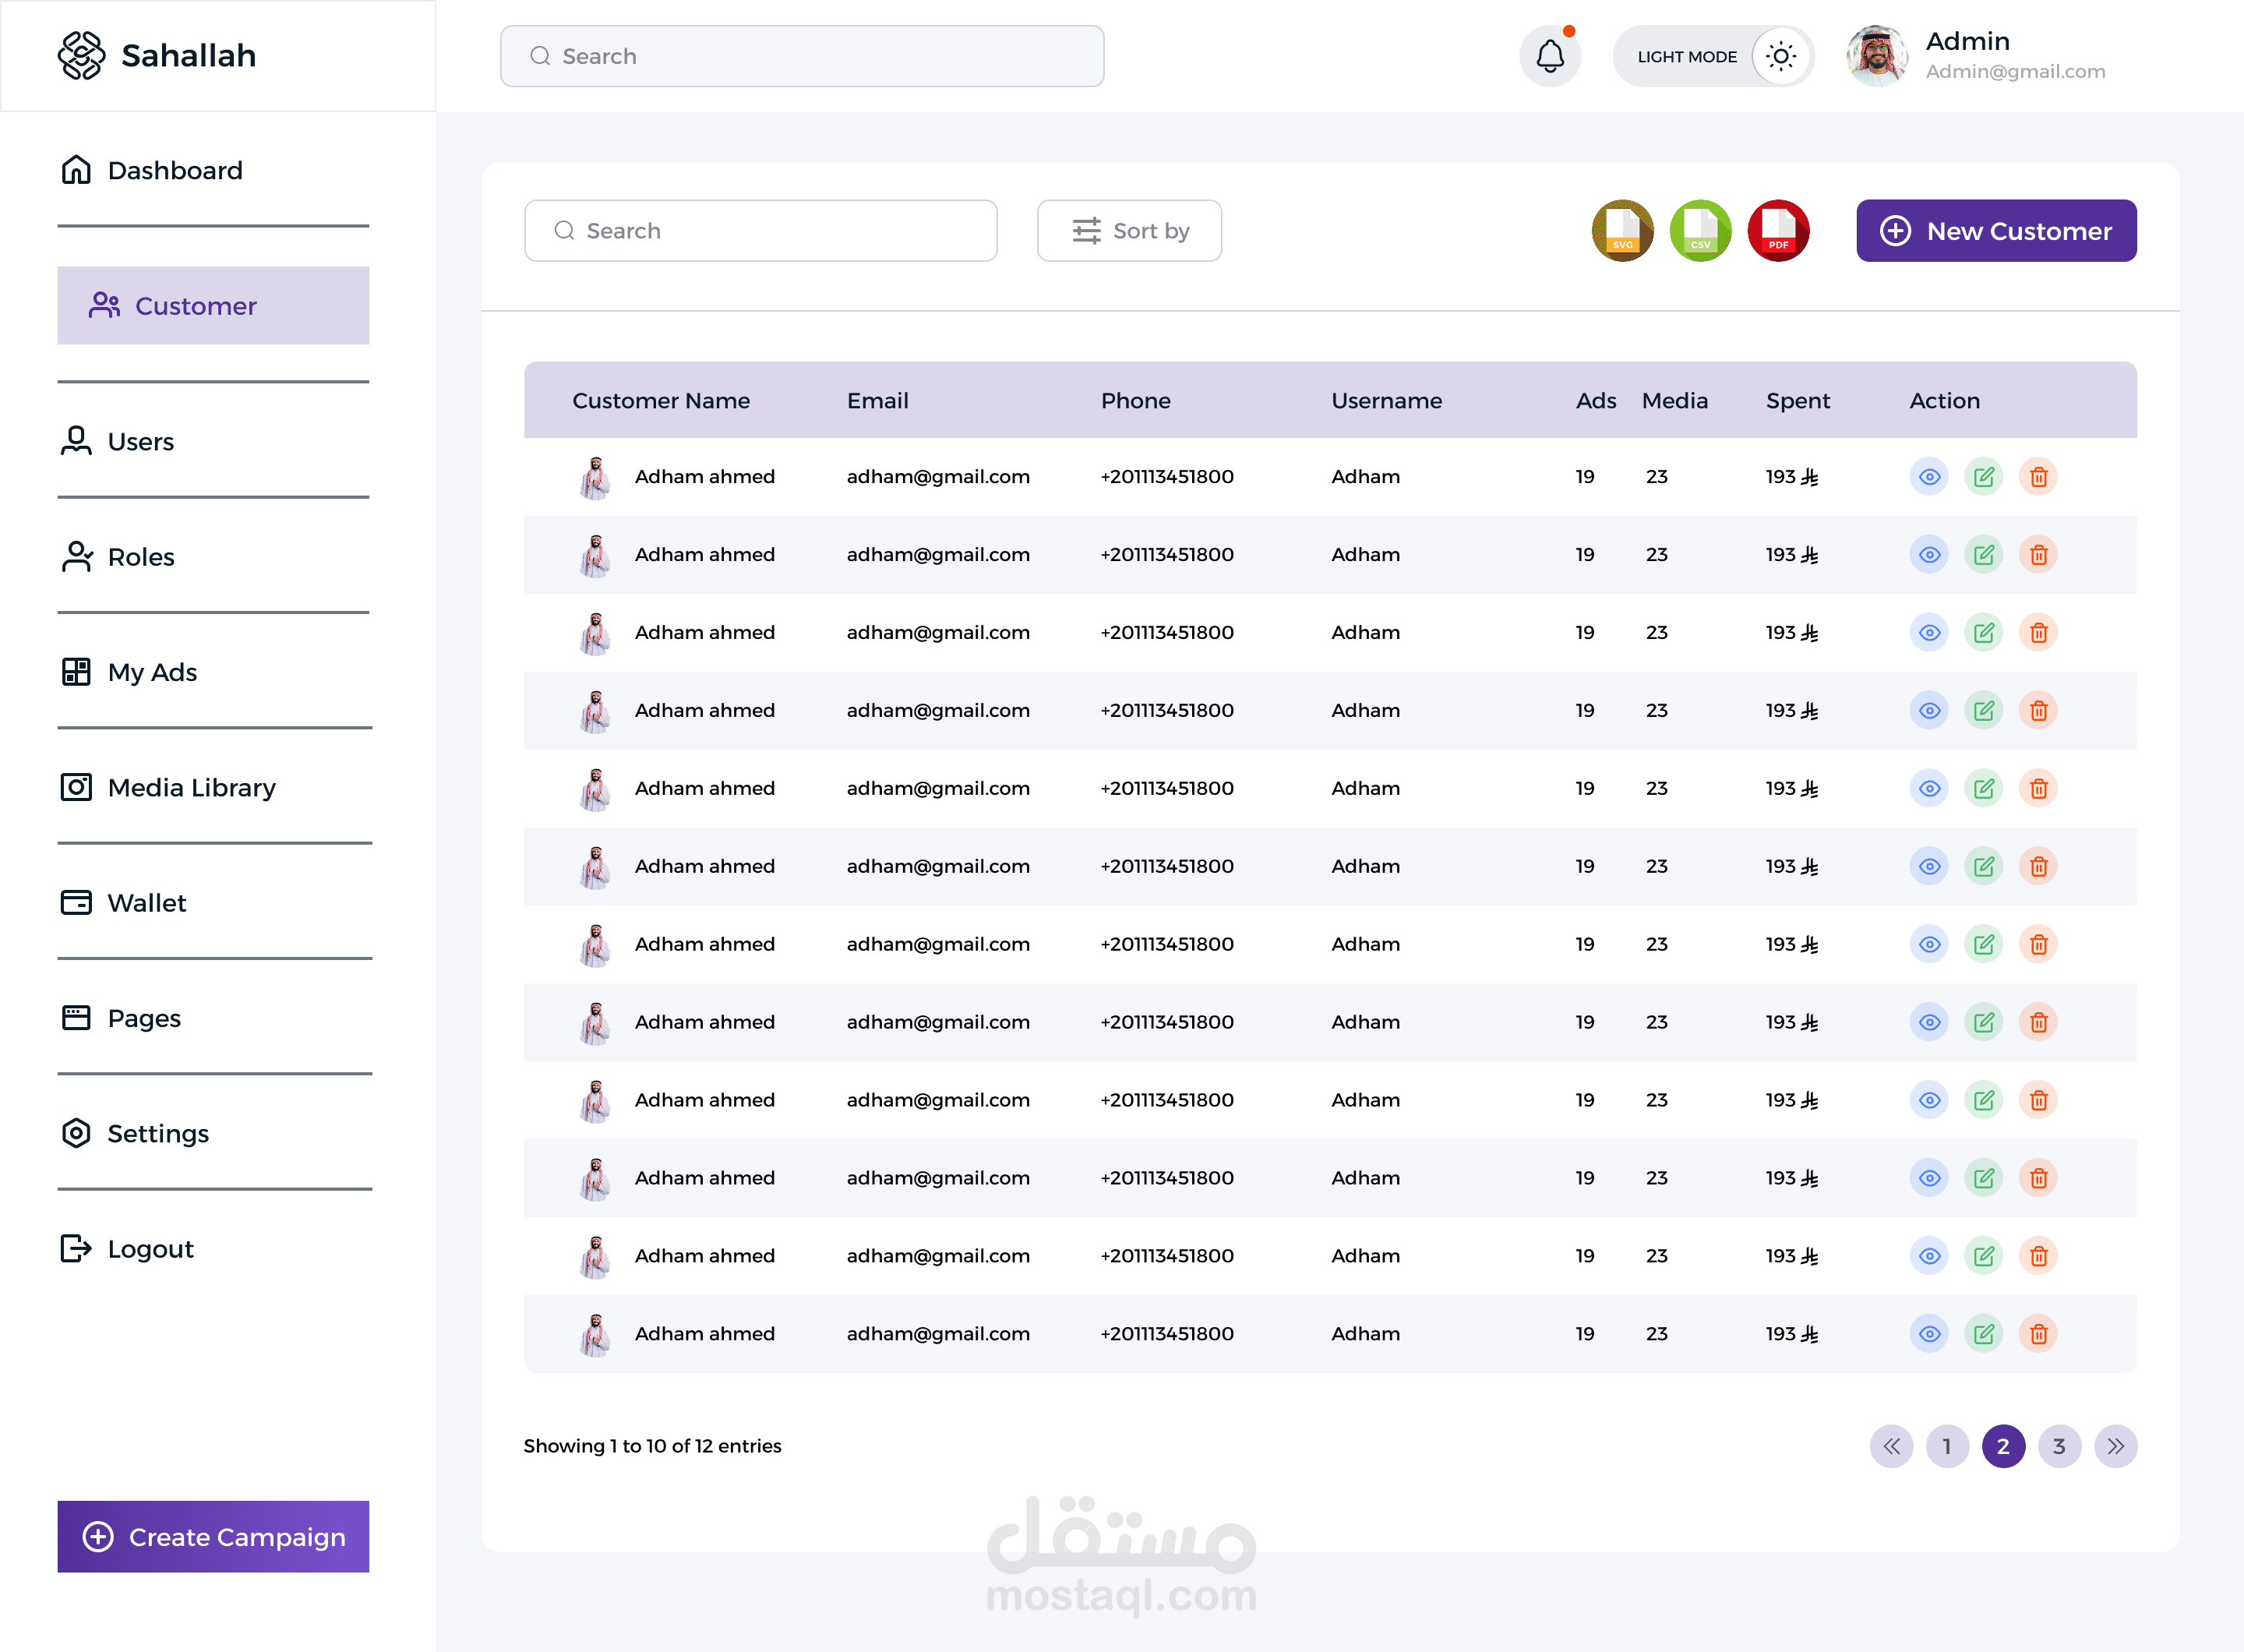Open the Sort by dropdown

pos(1129,231)
